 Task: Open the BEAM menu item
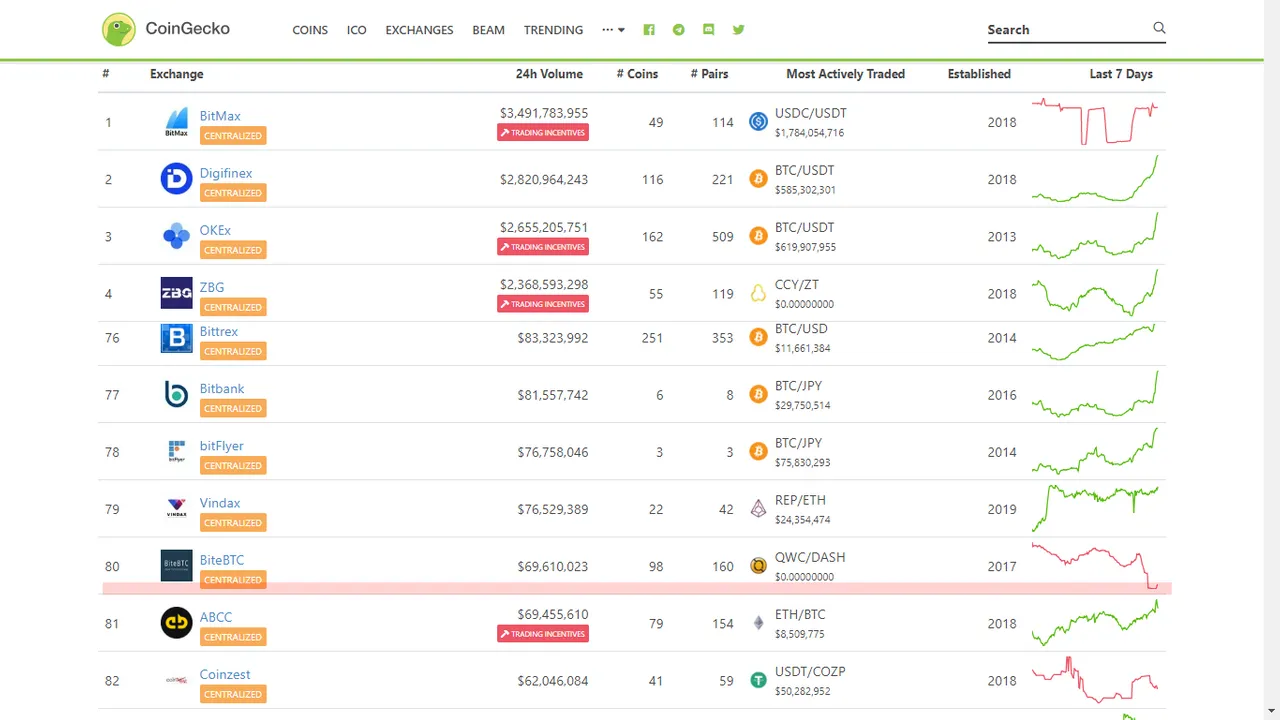pyautogui.click(x=488, y=30)
